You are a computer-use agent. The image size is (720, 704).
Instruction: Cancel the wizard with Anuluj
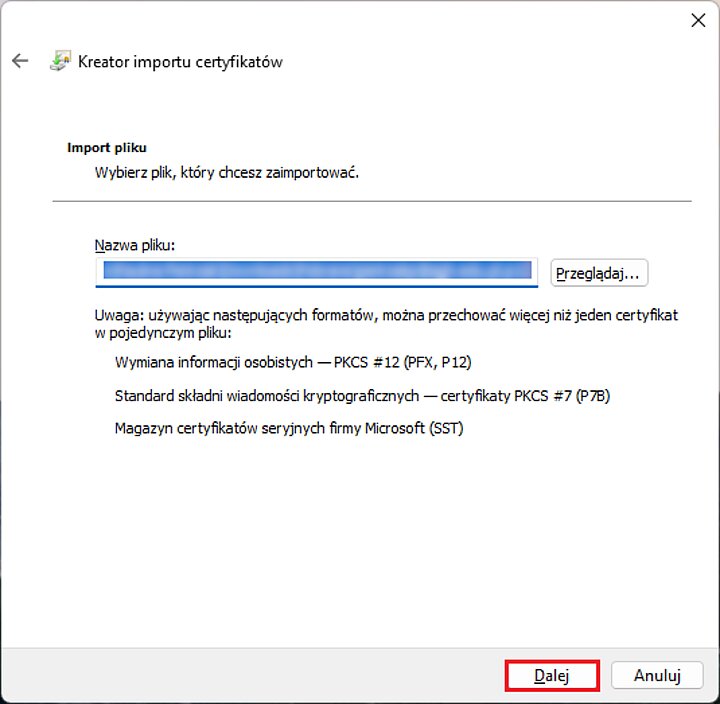pyautogui.click(x=657, y=676)
